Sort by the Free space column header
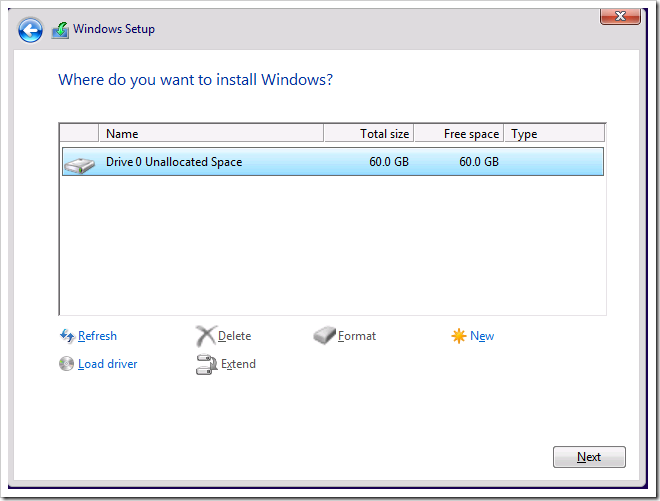This screenshot has height=501, width=660. tap(458, 134)
